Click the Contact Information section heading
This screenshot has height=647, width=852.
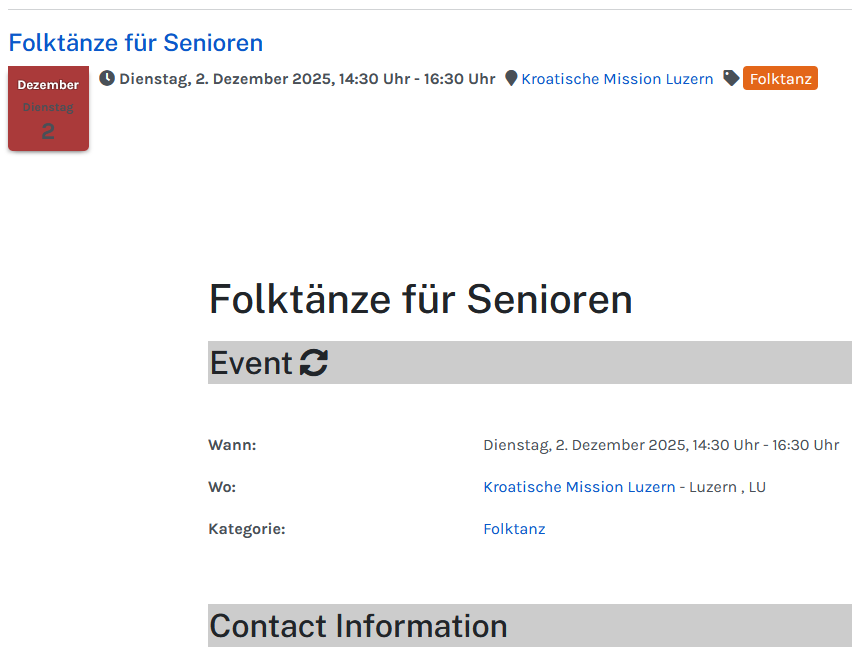pyautogui.click(x=358, y=626)
